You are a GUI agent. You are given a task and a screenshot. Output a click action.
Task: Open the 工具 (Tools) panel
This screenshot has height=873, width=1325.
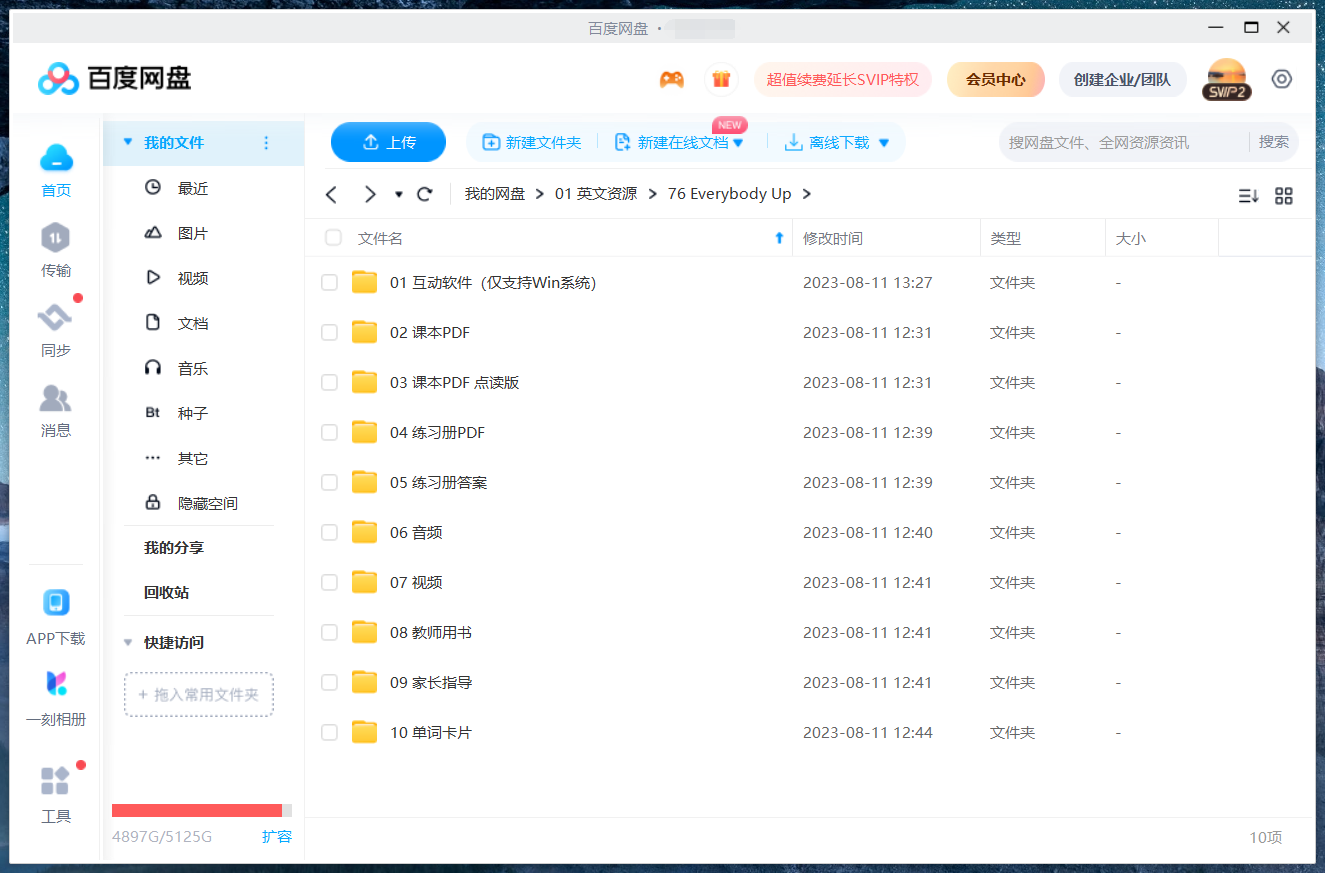point(56,795)
